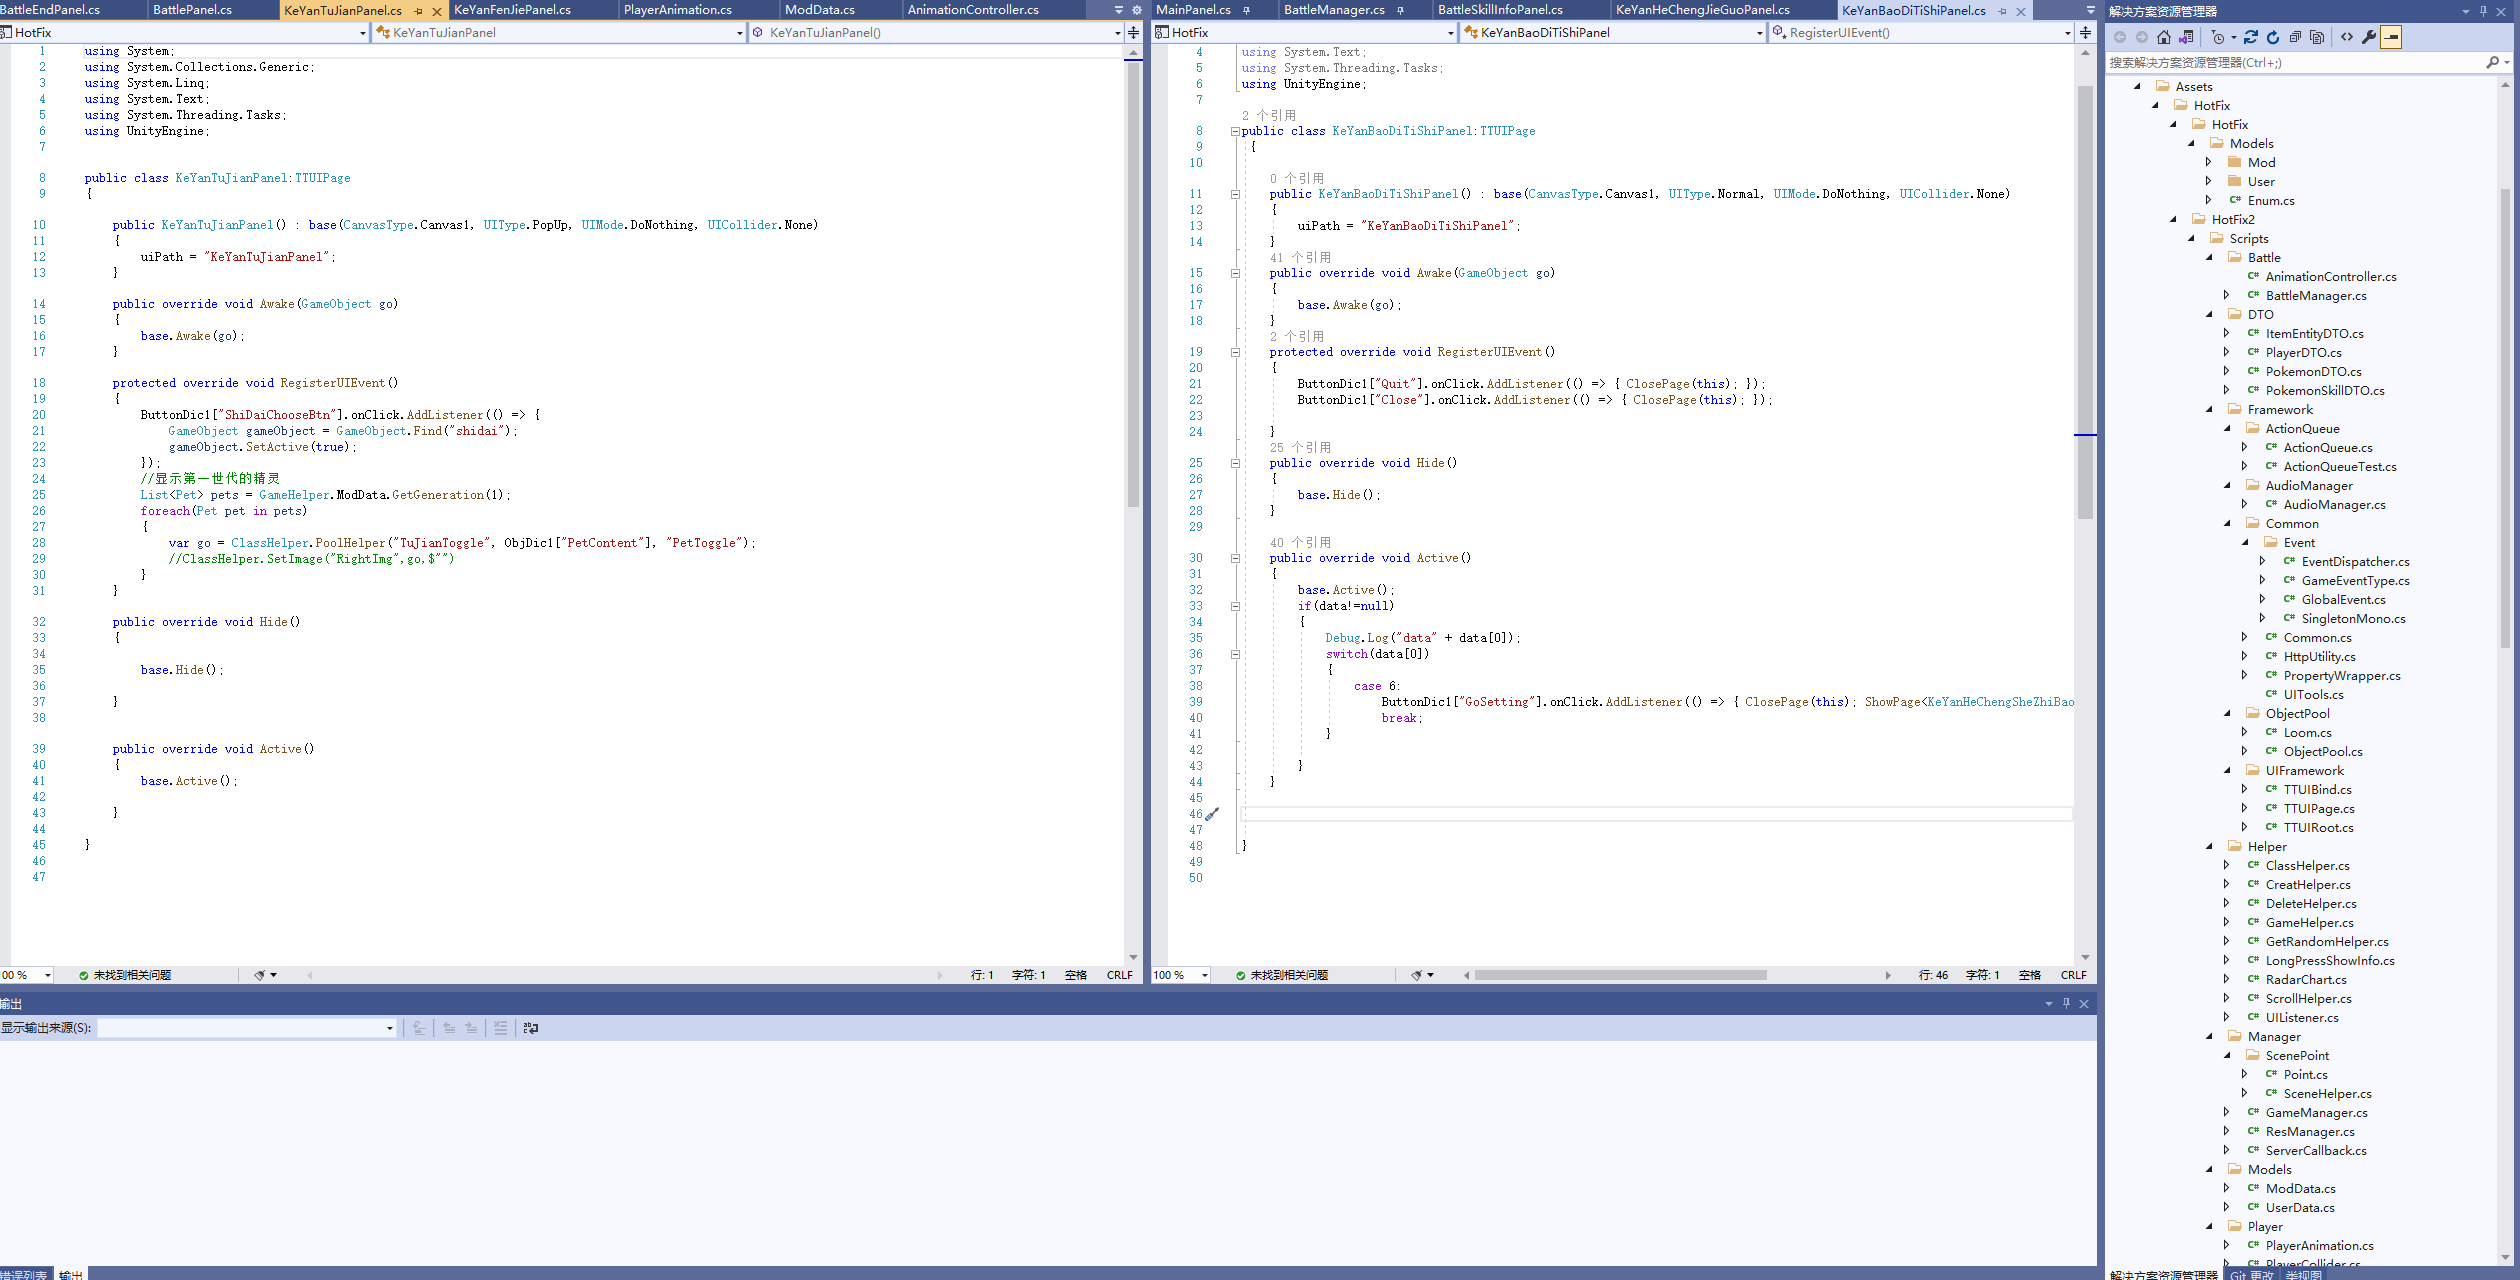This screenshot has height=1280, width=2520.
Task: Open the zoom level dropdown showing 100 %
Action: (x=1205, y=975)
